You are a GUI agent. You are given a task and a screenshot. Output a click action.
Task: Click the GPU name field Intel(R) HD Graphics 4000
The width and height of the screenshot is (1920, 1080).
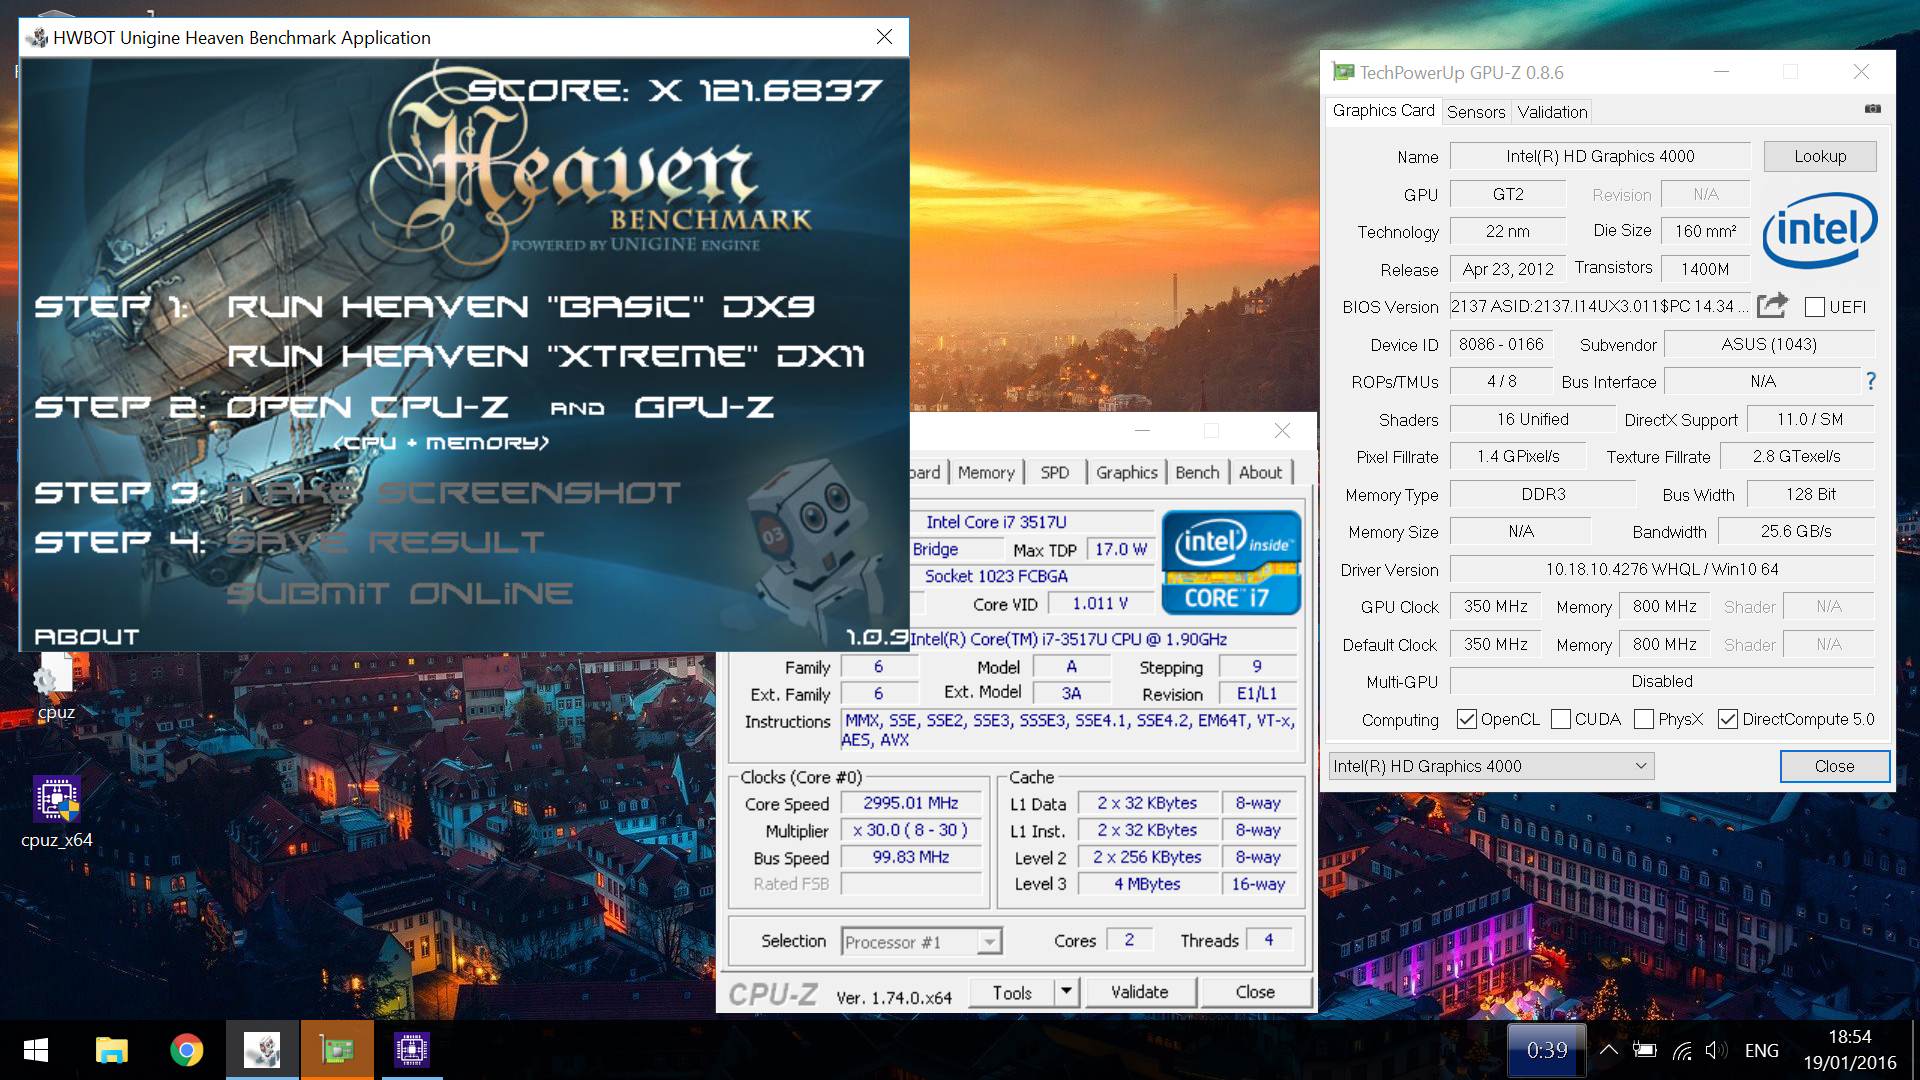point(1600,156)
